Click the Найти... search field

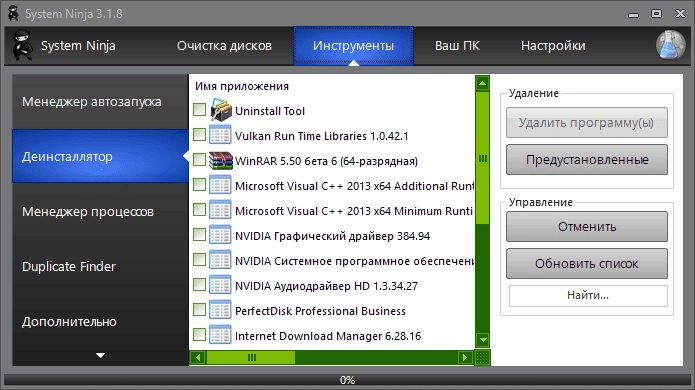(588, 296)
